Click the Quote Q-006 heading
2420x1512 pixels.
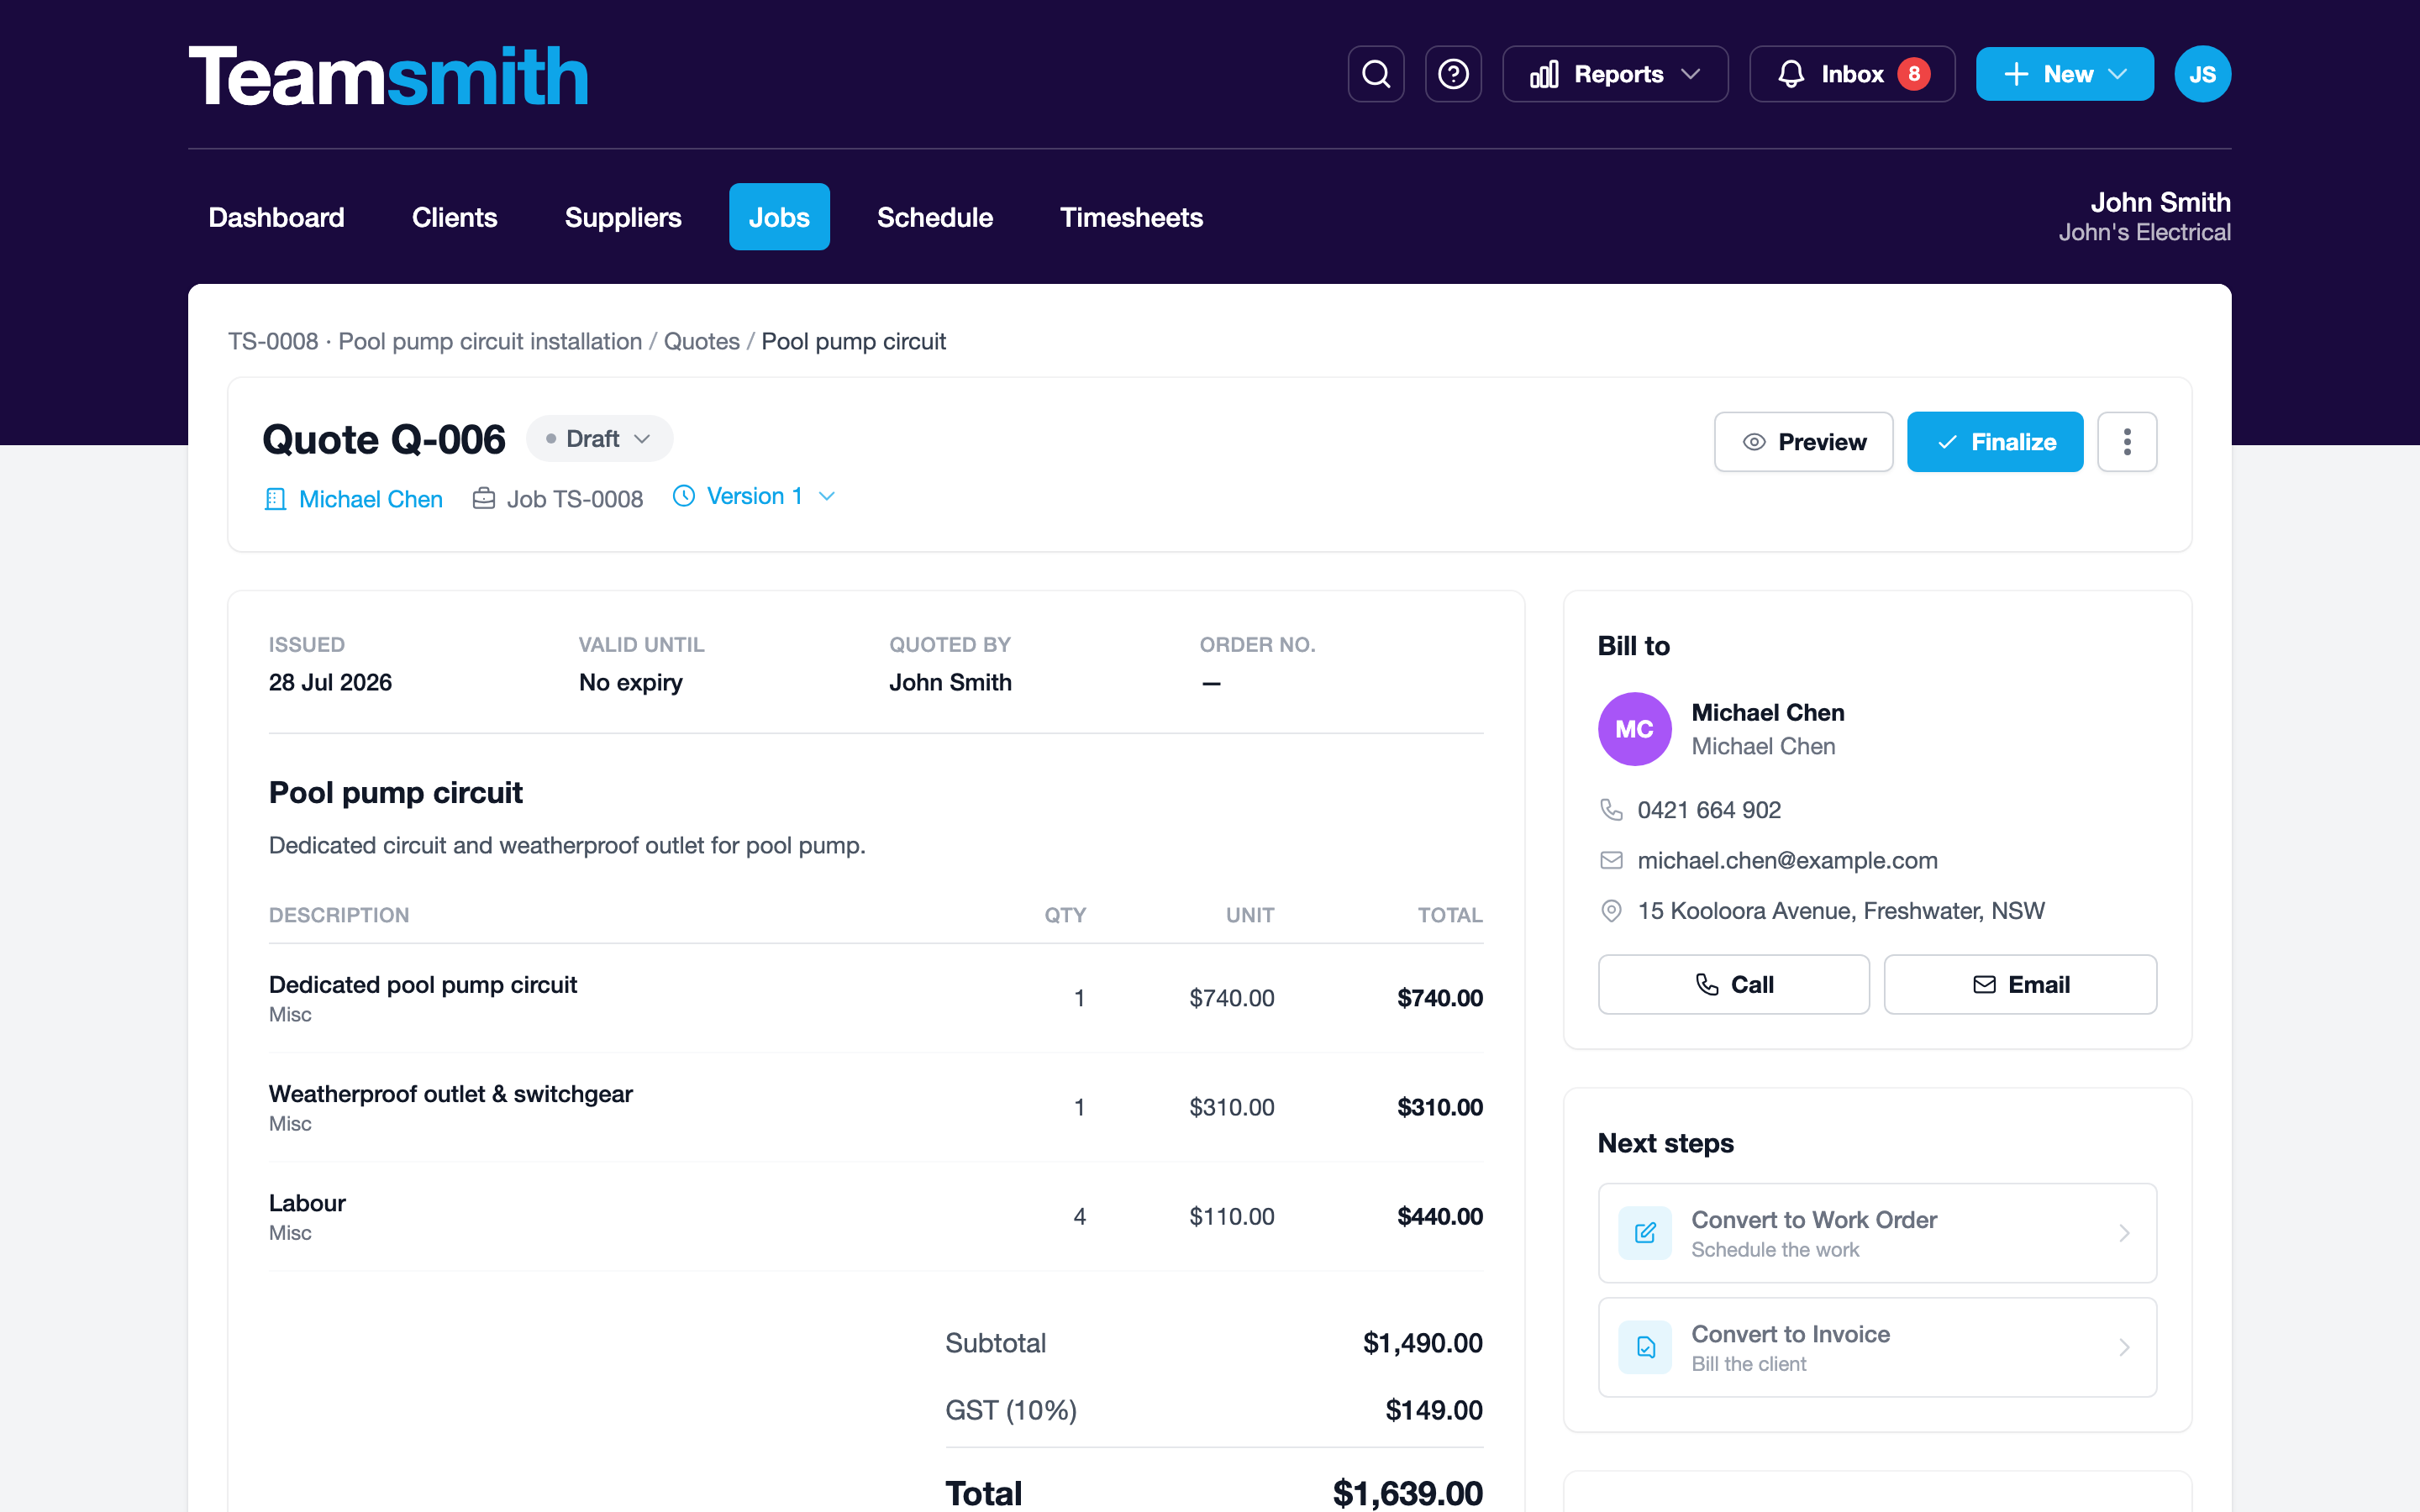point(384,439)
